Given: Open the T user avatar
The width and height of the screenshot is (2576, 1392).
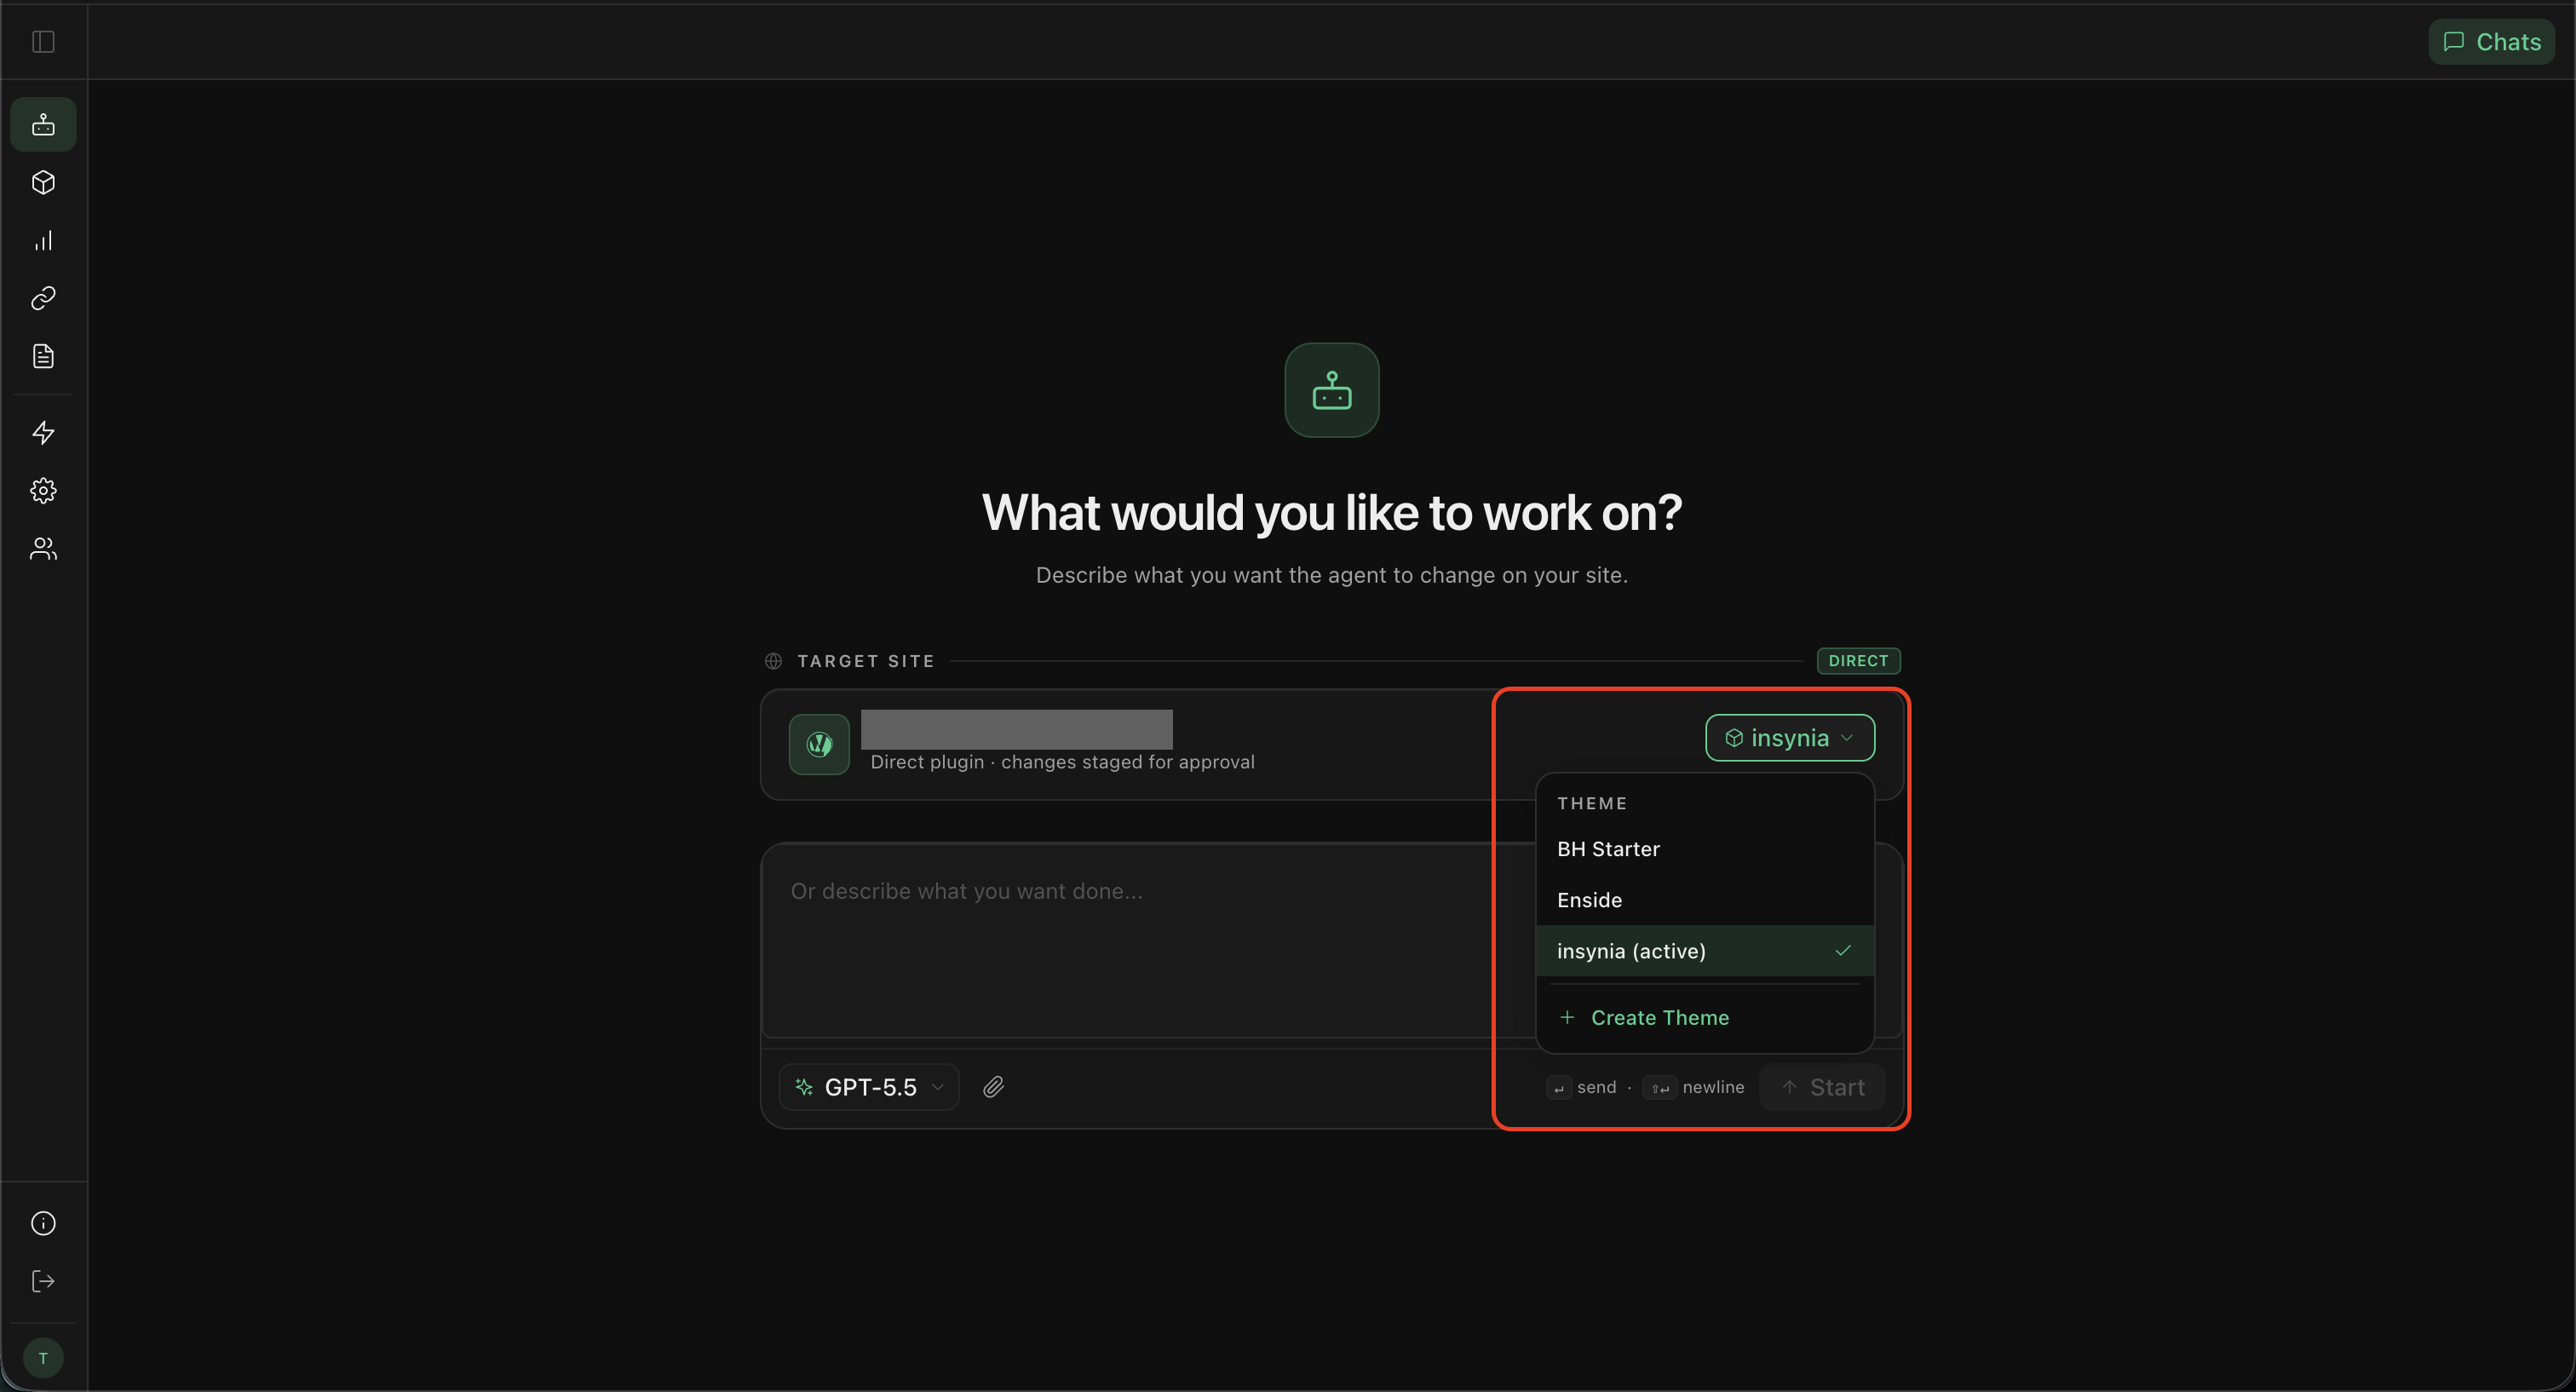Looking at the screenshot, I should [x=43, y=1357].
